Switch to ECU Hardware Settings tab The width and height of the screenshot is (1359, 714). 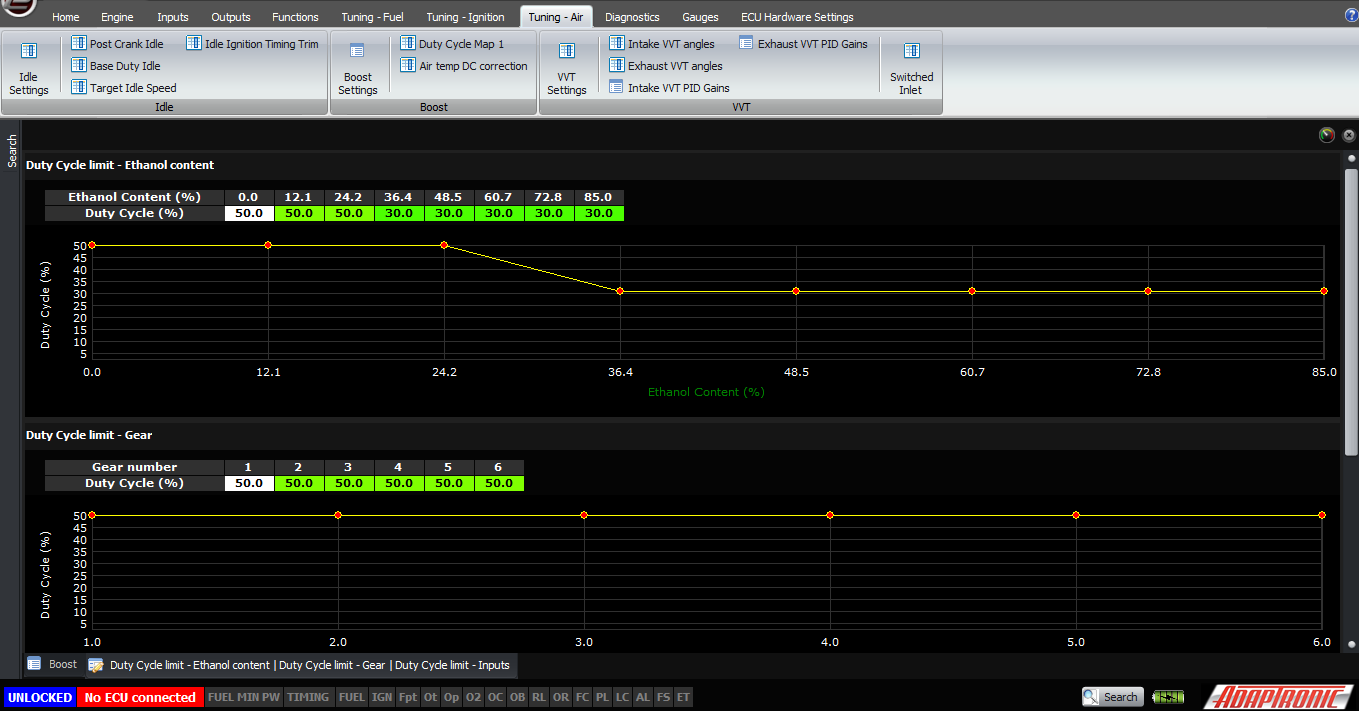797,17
